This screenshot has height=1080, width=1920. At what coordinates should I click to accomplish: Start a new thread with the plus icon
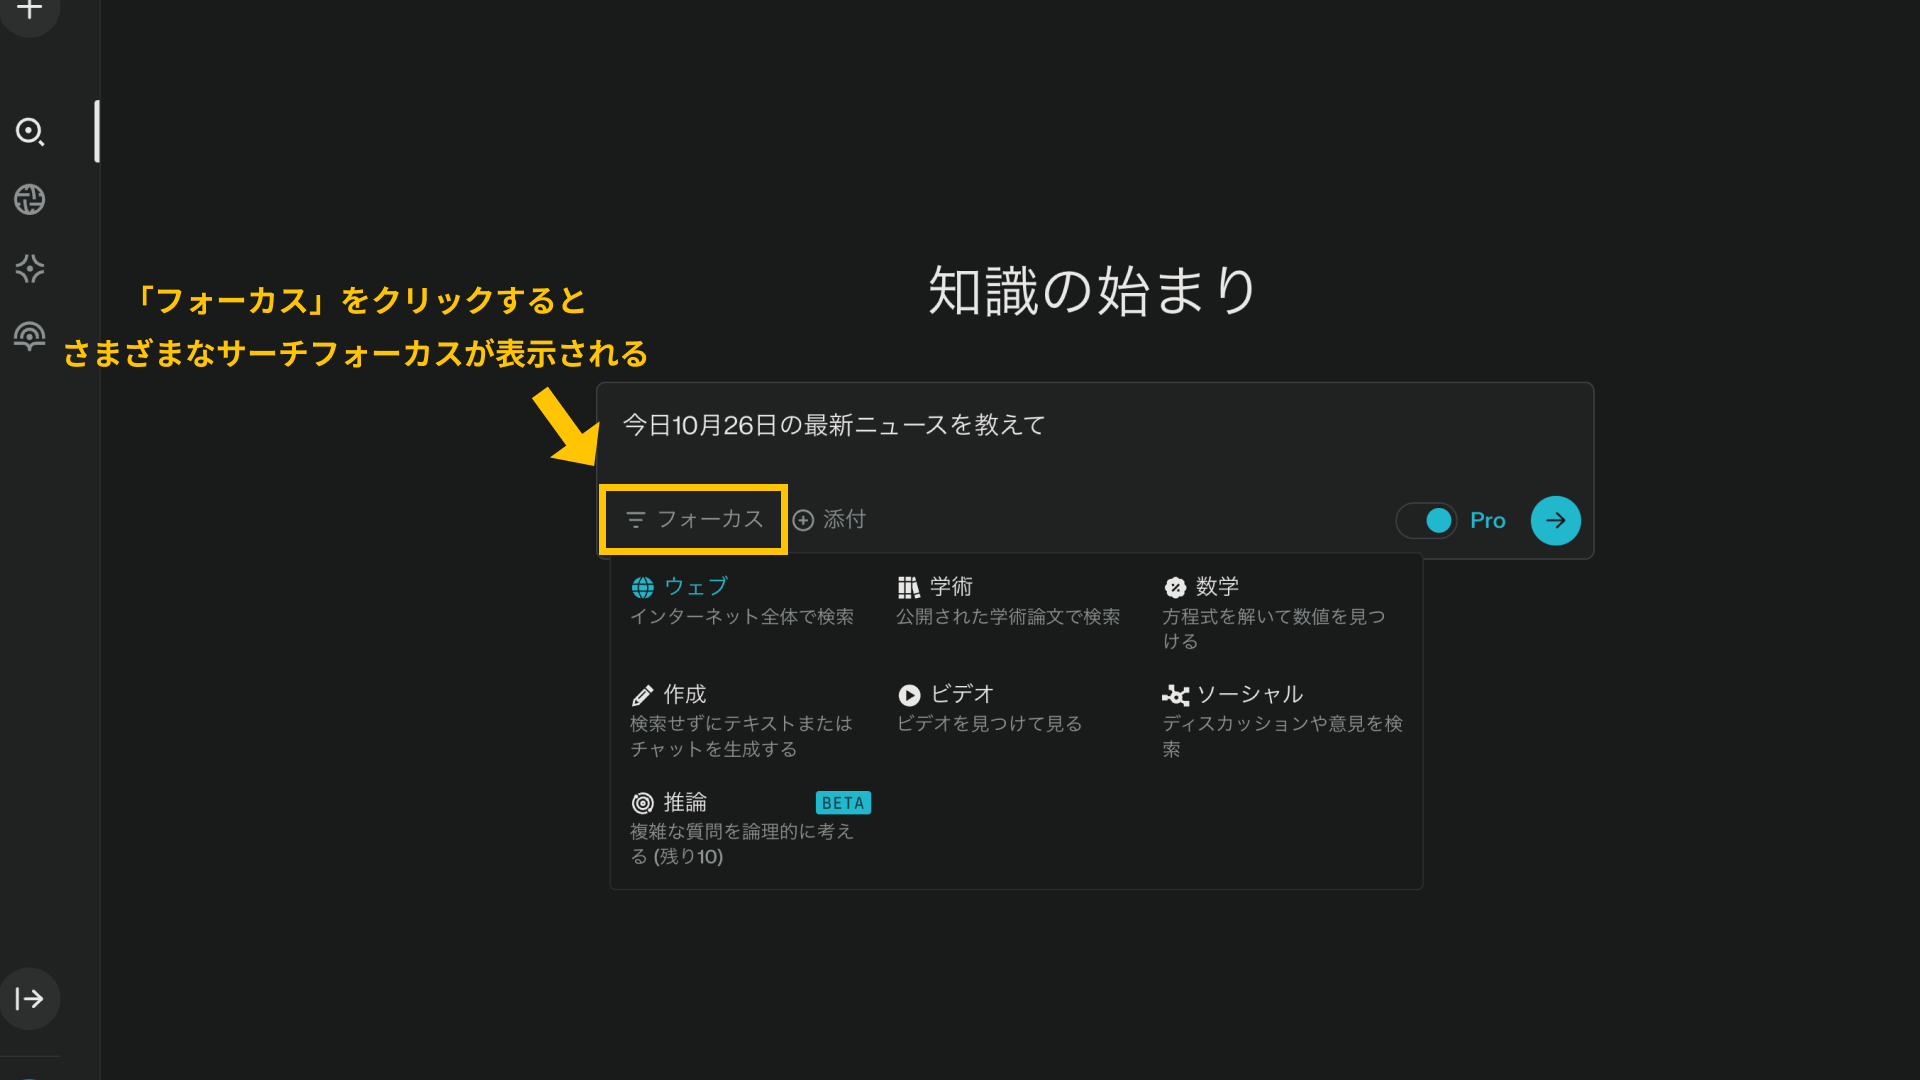tap(29, 14)
